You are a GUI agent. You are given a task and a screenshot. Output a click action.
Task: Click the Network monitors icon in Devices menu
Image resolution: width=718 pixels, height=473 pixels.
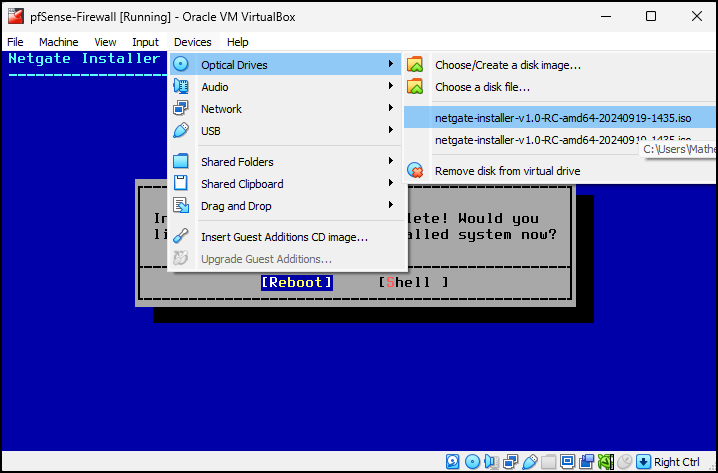coord(181,109)
